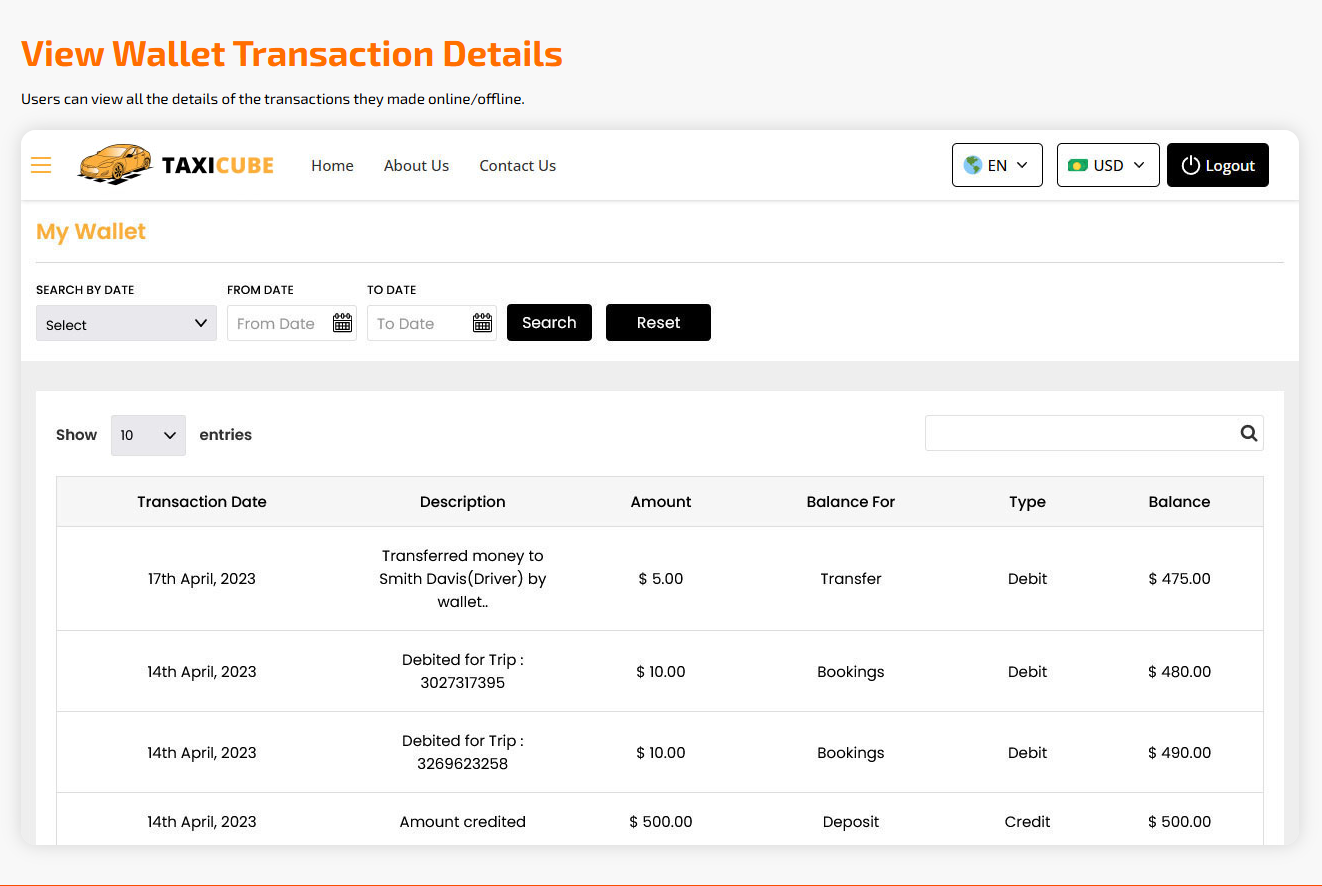Click the table search text box
This screenshot has height=886, width=1322.
click(x=1094, y=433)
